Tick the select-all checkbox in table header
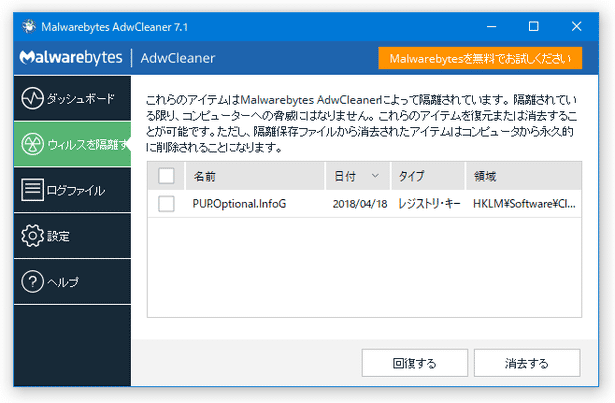 (166, 176)
